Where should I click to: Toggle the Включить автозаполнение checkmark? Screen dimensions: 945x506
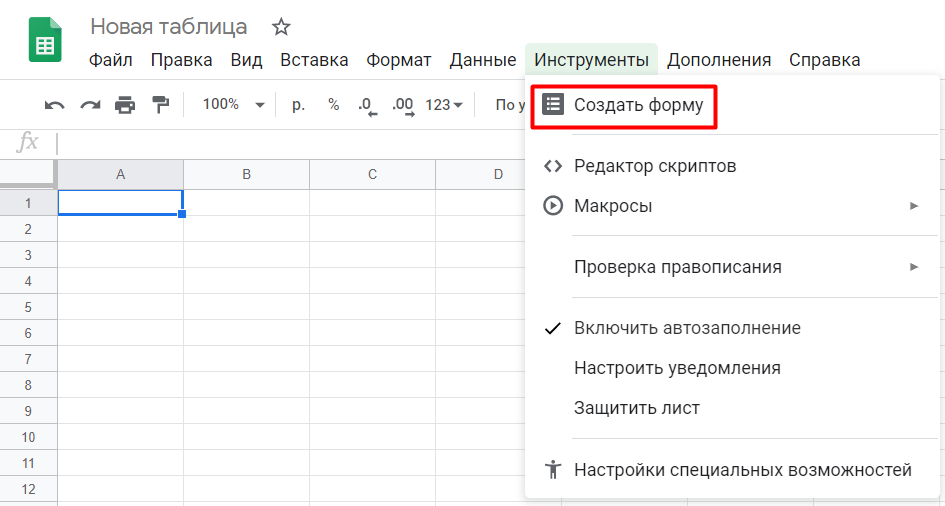pyautogui.click(x=553, y=328)
